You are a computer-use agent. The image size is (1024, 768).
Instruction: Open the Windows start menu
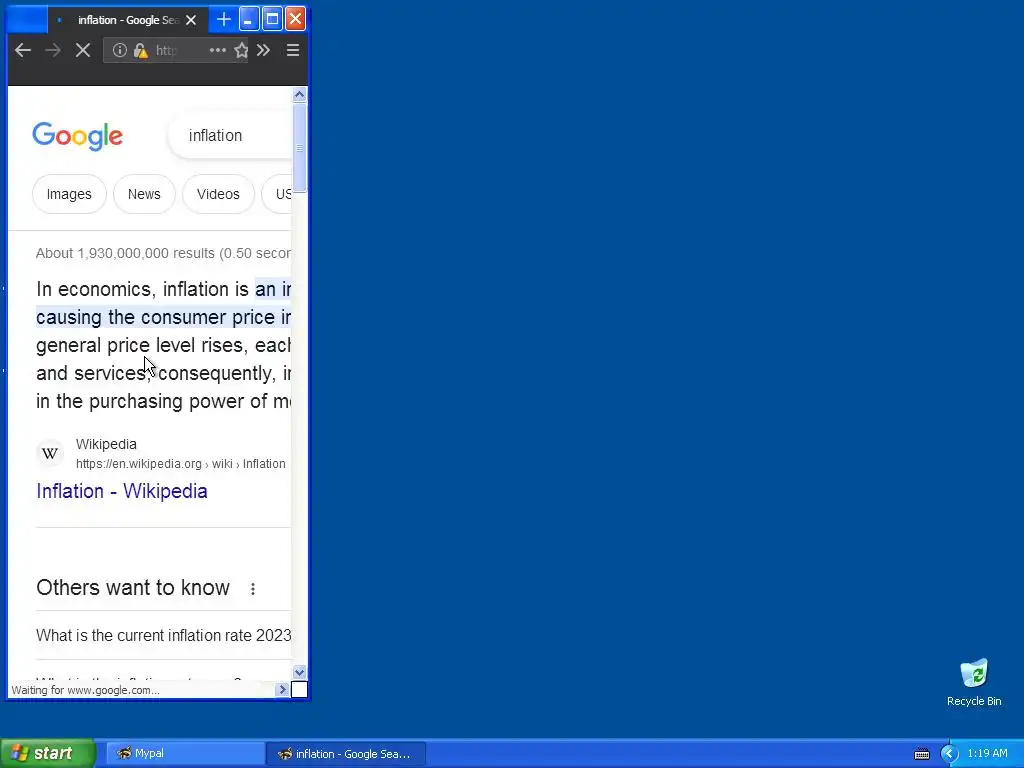pos(47,753)
